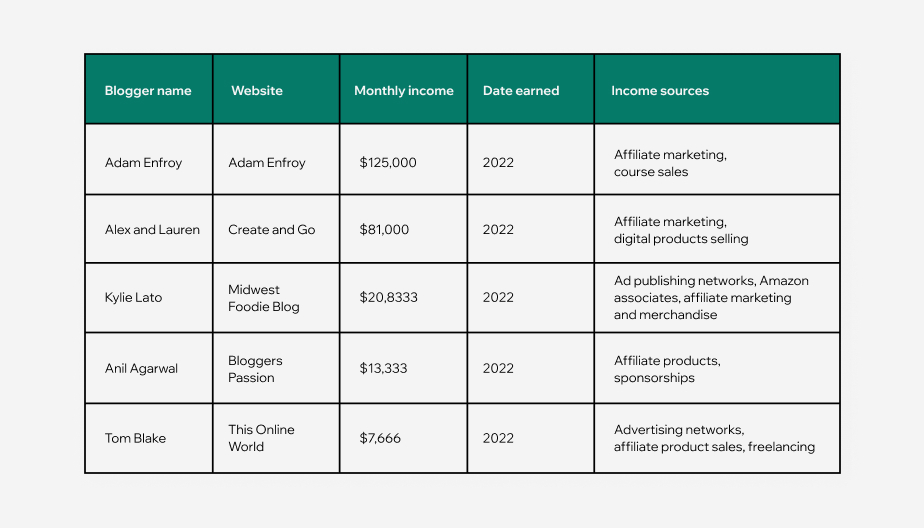Click the Tom Blake name cell
The height and width of the screenshot is (528, 924).
(x=135, y=438)
